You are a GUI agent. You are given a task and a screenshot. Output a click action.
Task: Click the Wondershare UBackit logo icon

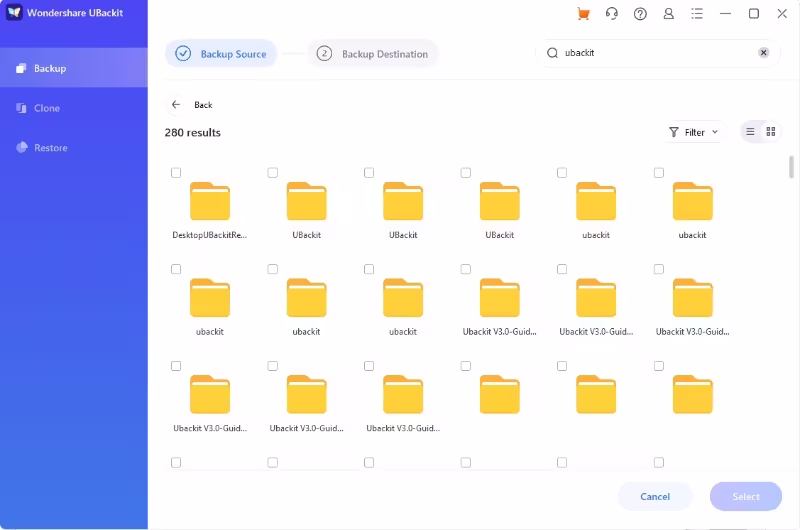tap(14, 12)
